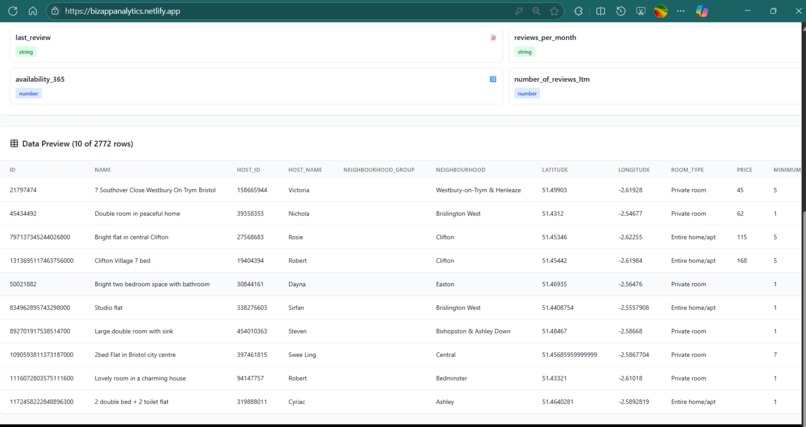The width and height of the screenshot is (806, 427).
Task: Click host name Dayna
Action: [x=297, y=284]
